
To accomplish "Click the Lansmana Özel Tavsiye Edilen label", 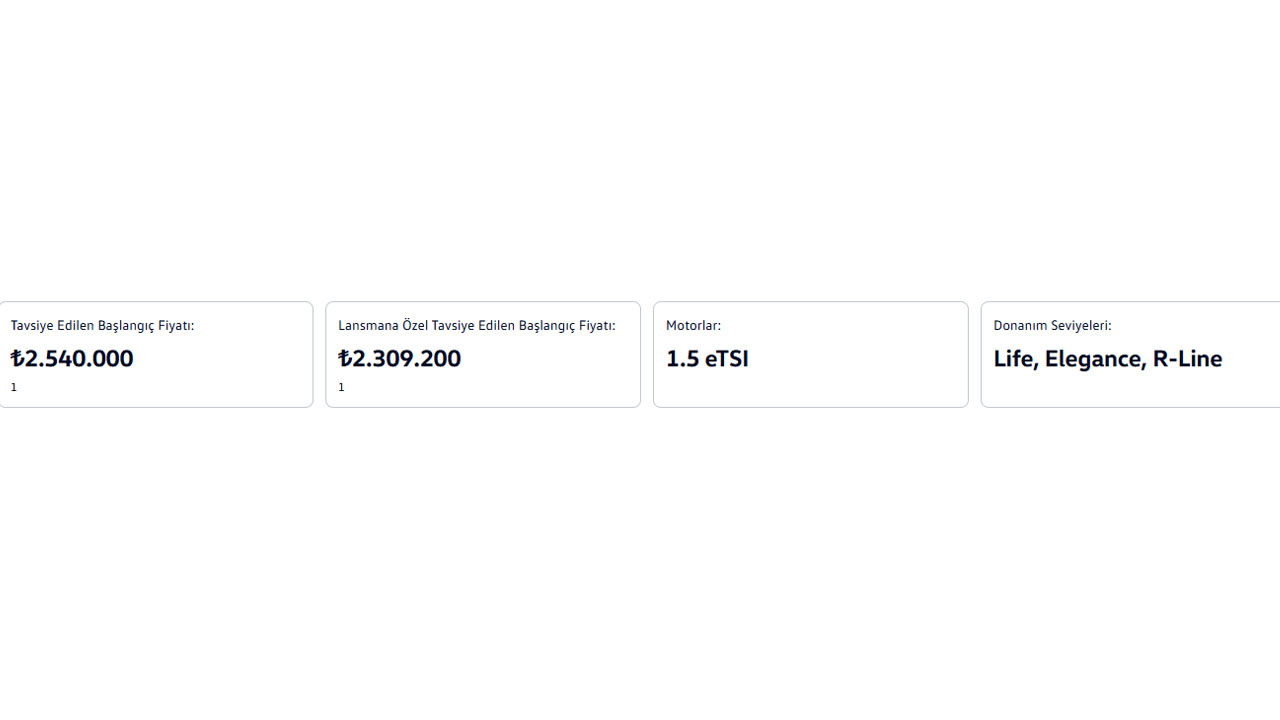I will 476,326.
